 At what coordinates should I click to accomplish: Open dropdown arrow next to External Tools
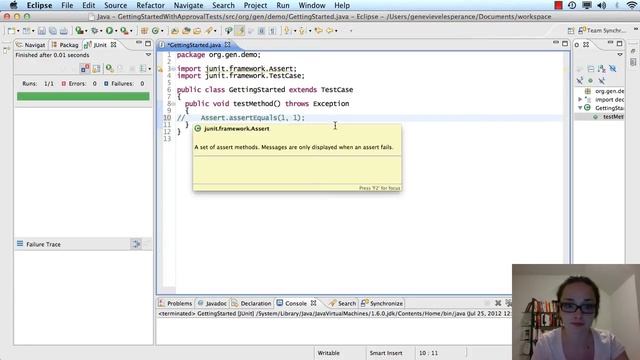131,31
